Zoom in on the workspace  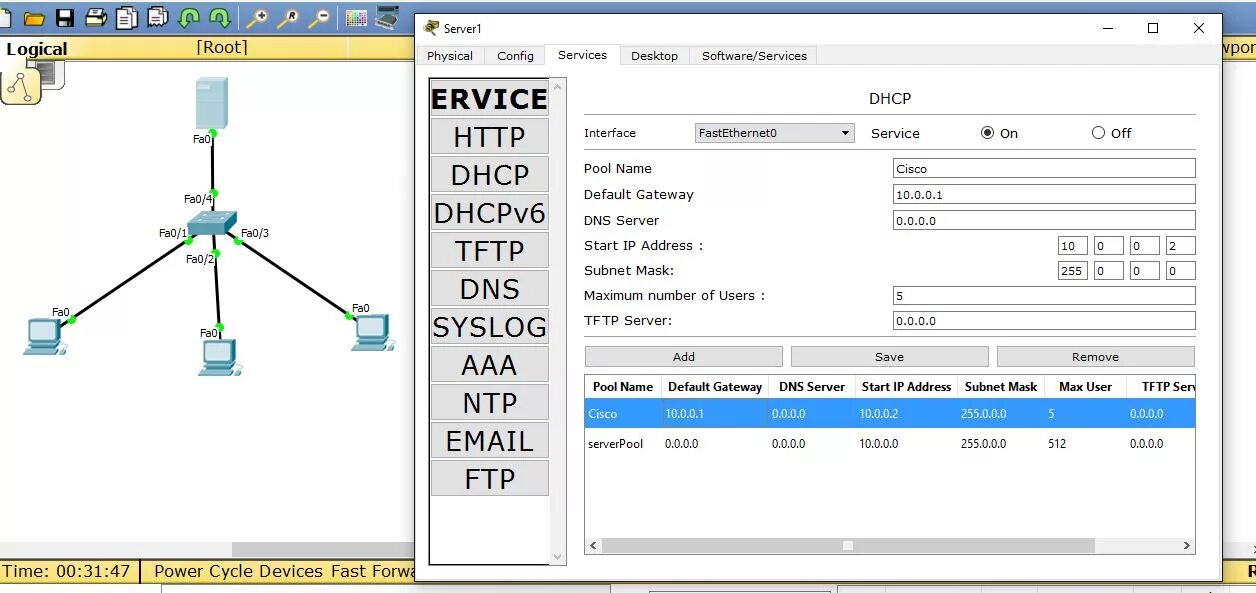[259, 17]
